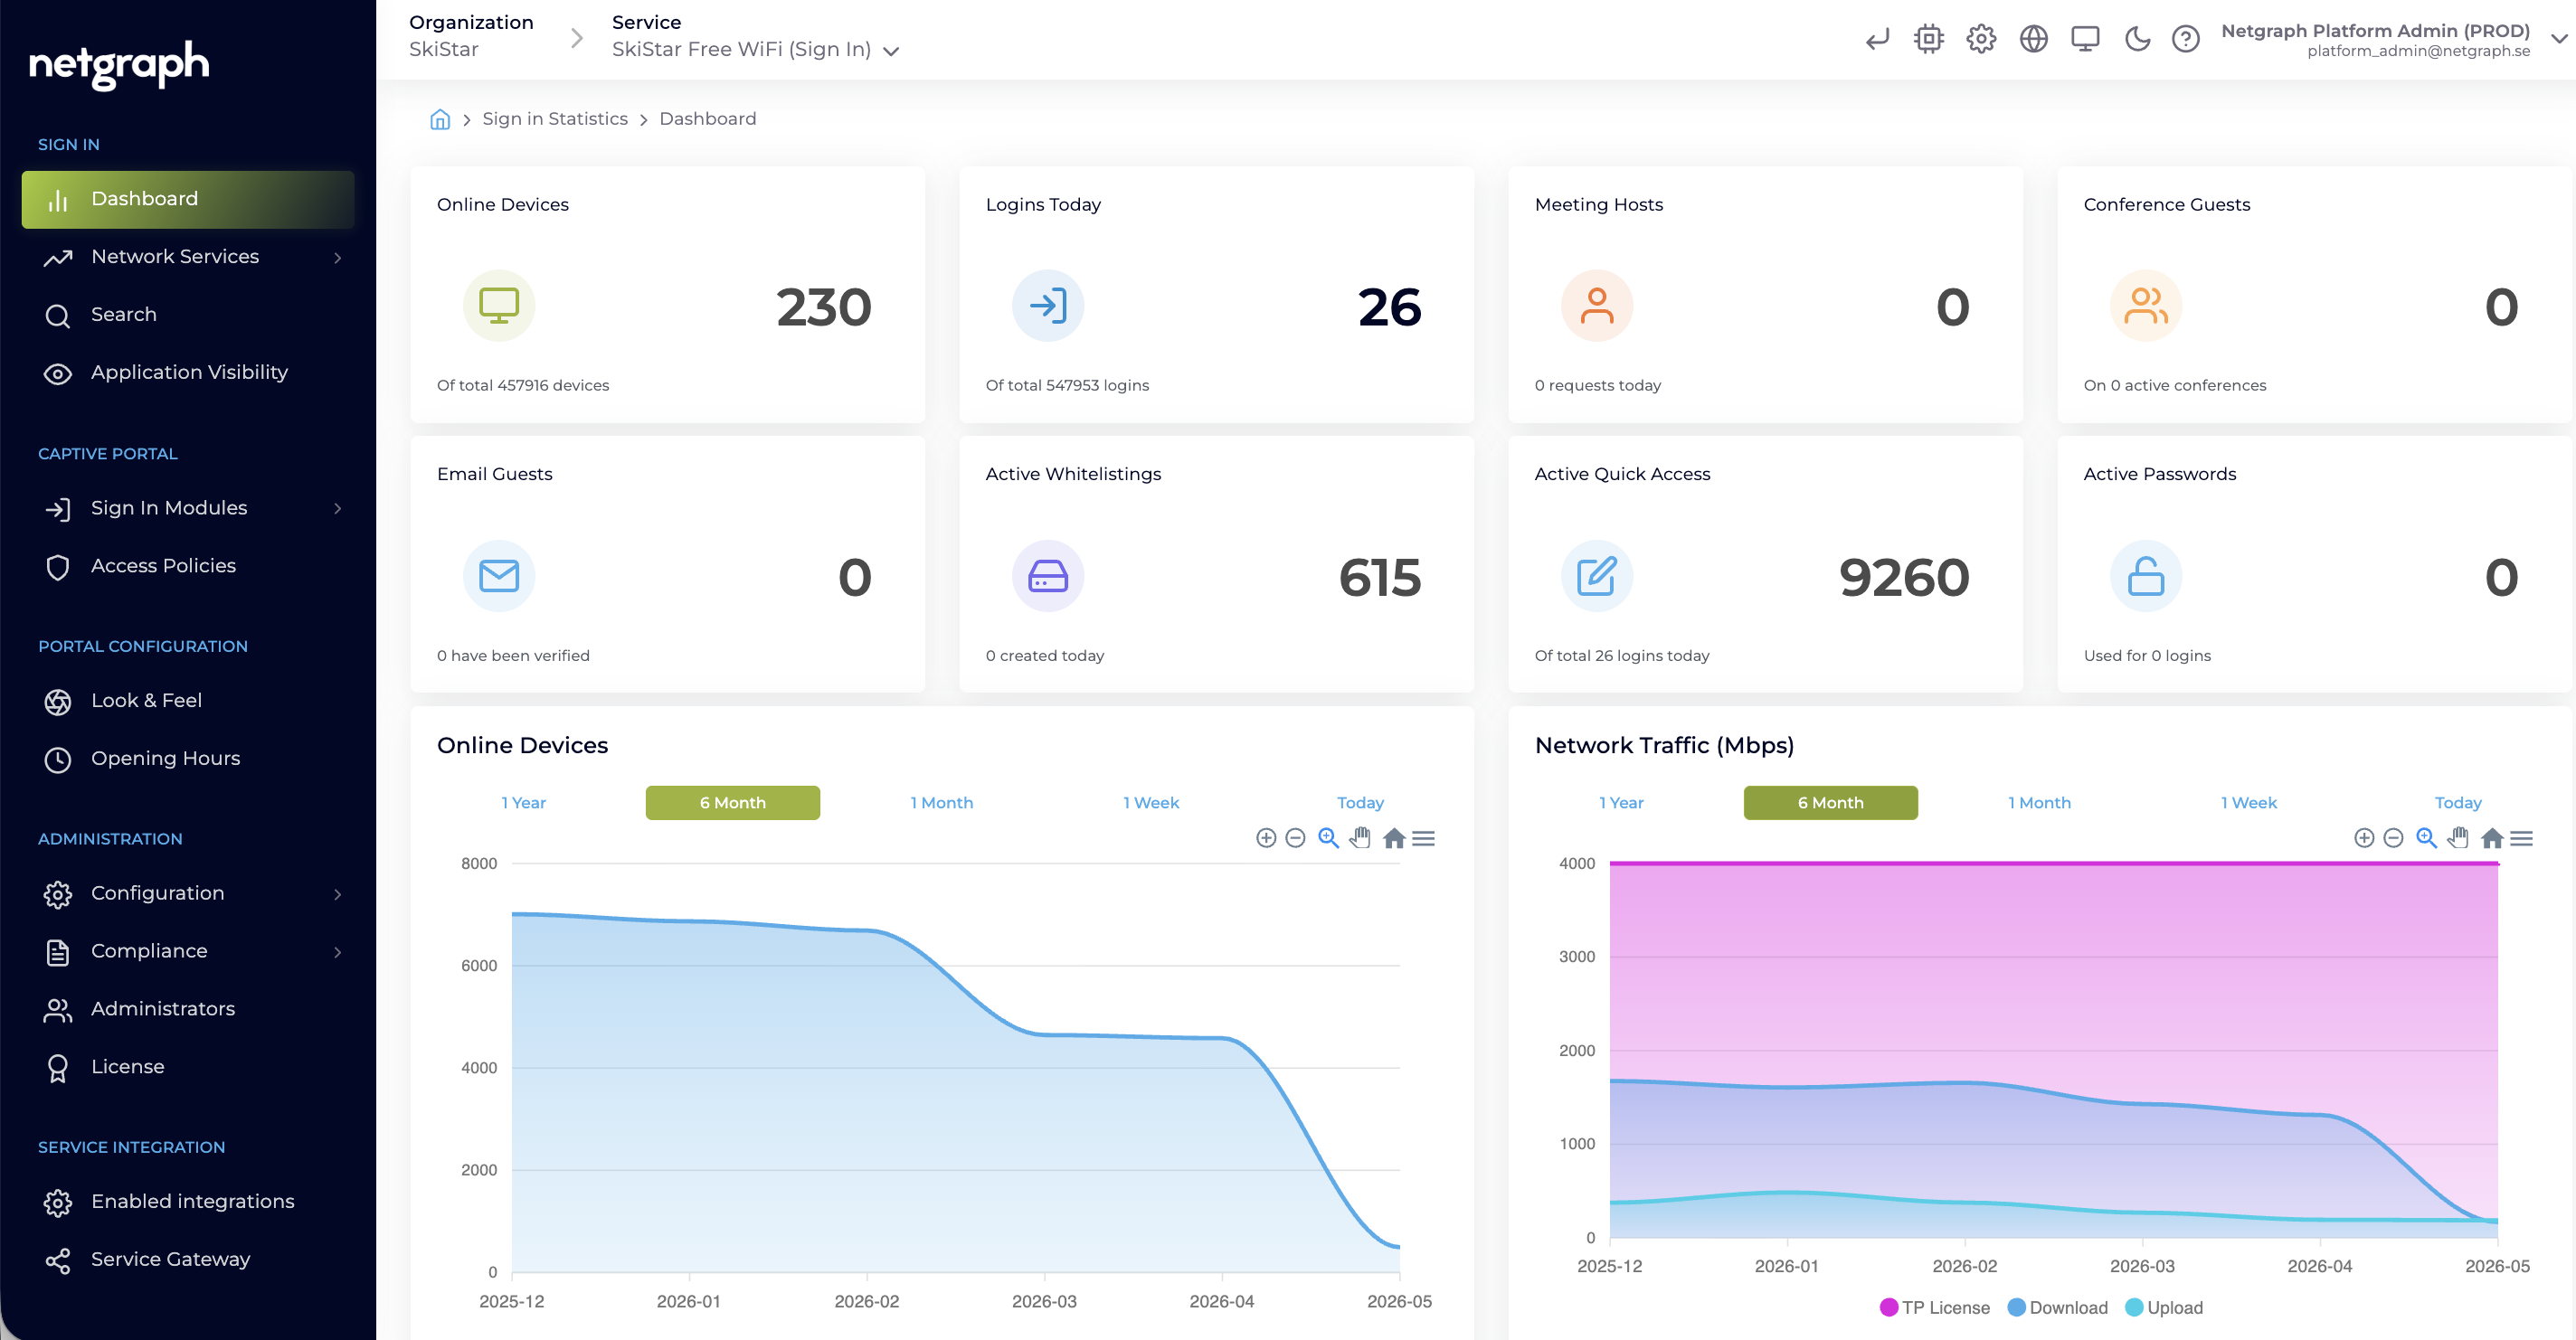Image resolution: width=2576 pixels, height=1340 pixels.
Task: Click the Active Passwords unlock icon
Action: [x=2146, y=576]
